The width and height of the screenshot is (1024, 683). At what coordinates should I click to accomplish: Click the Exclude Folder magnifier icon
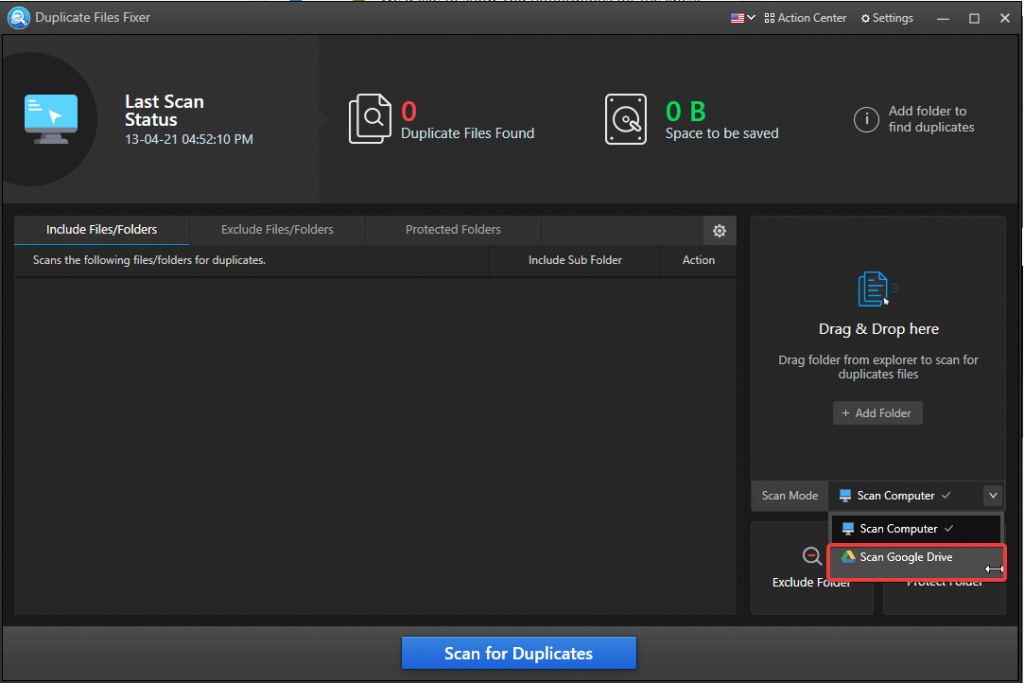point(812,556)
